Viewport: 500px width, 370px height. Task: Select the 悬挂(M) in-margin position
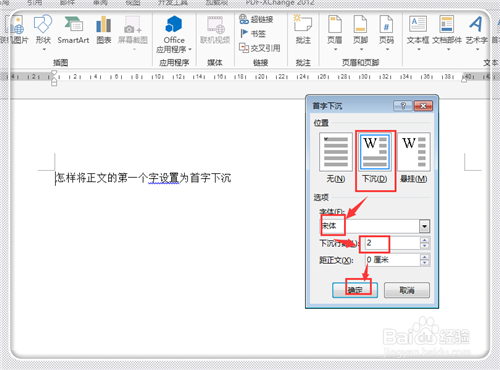pyautogui.click(x=414, y=158)
